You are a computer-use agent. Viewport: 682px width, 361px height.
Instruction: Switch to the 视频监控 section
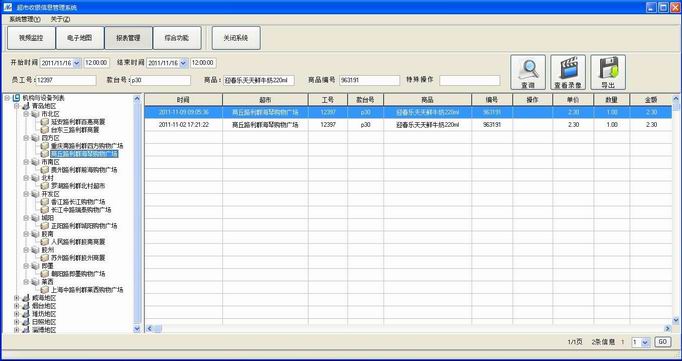pyautogui.click(x=31, y=38)
